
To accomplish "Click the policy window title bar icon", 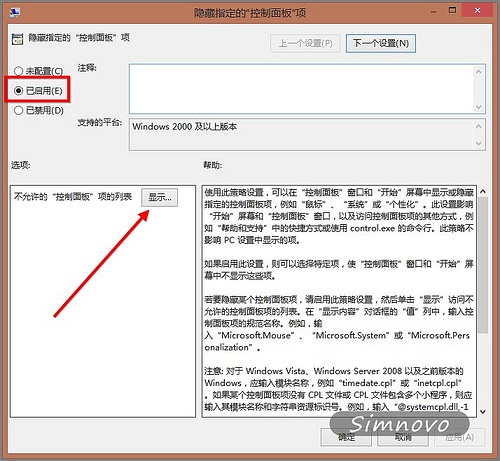I will pyautogui.click(x=14, y=13).
